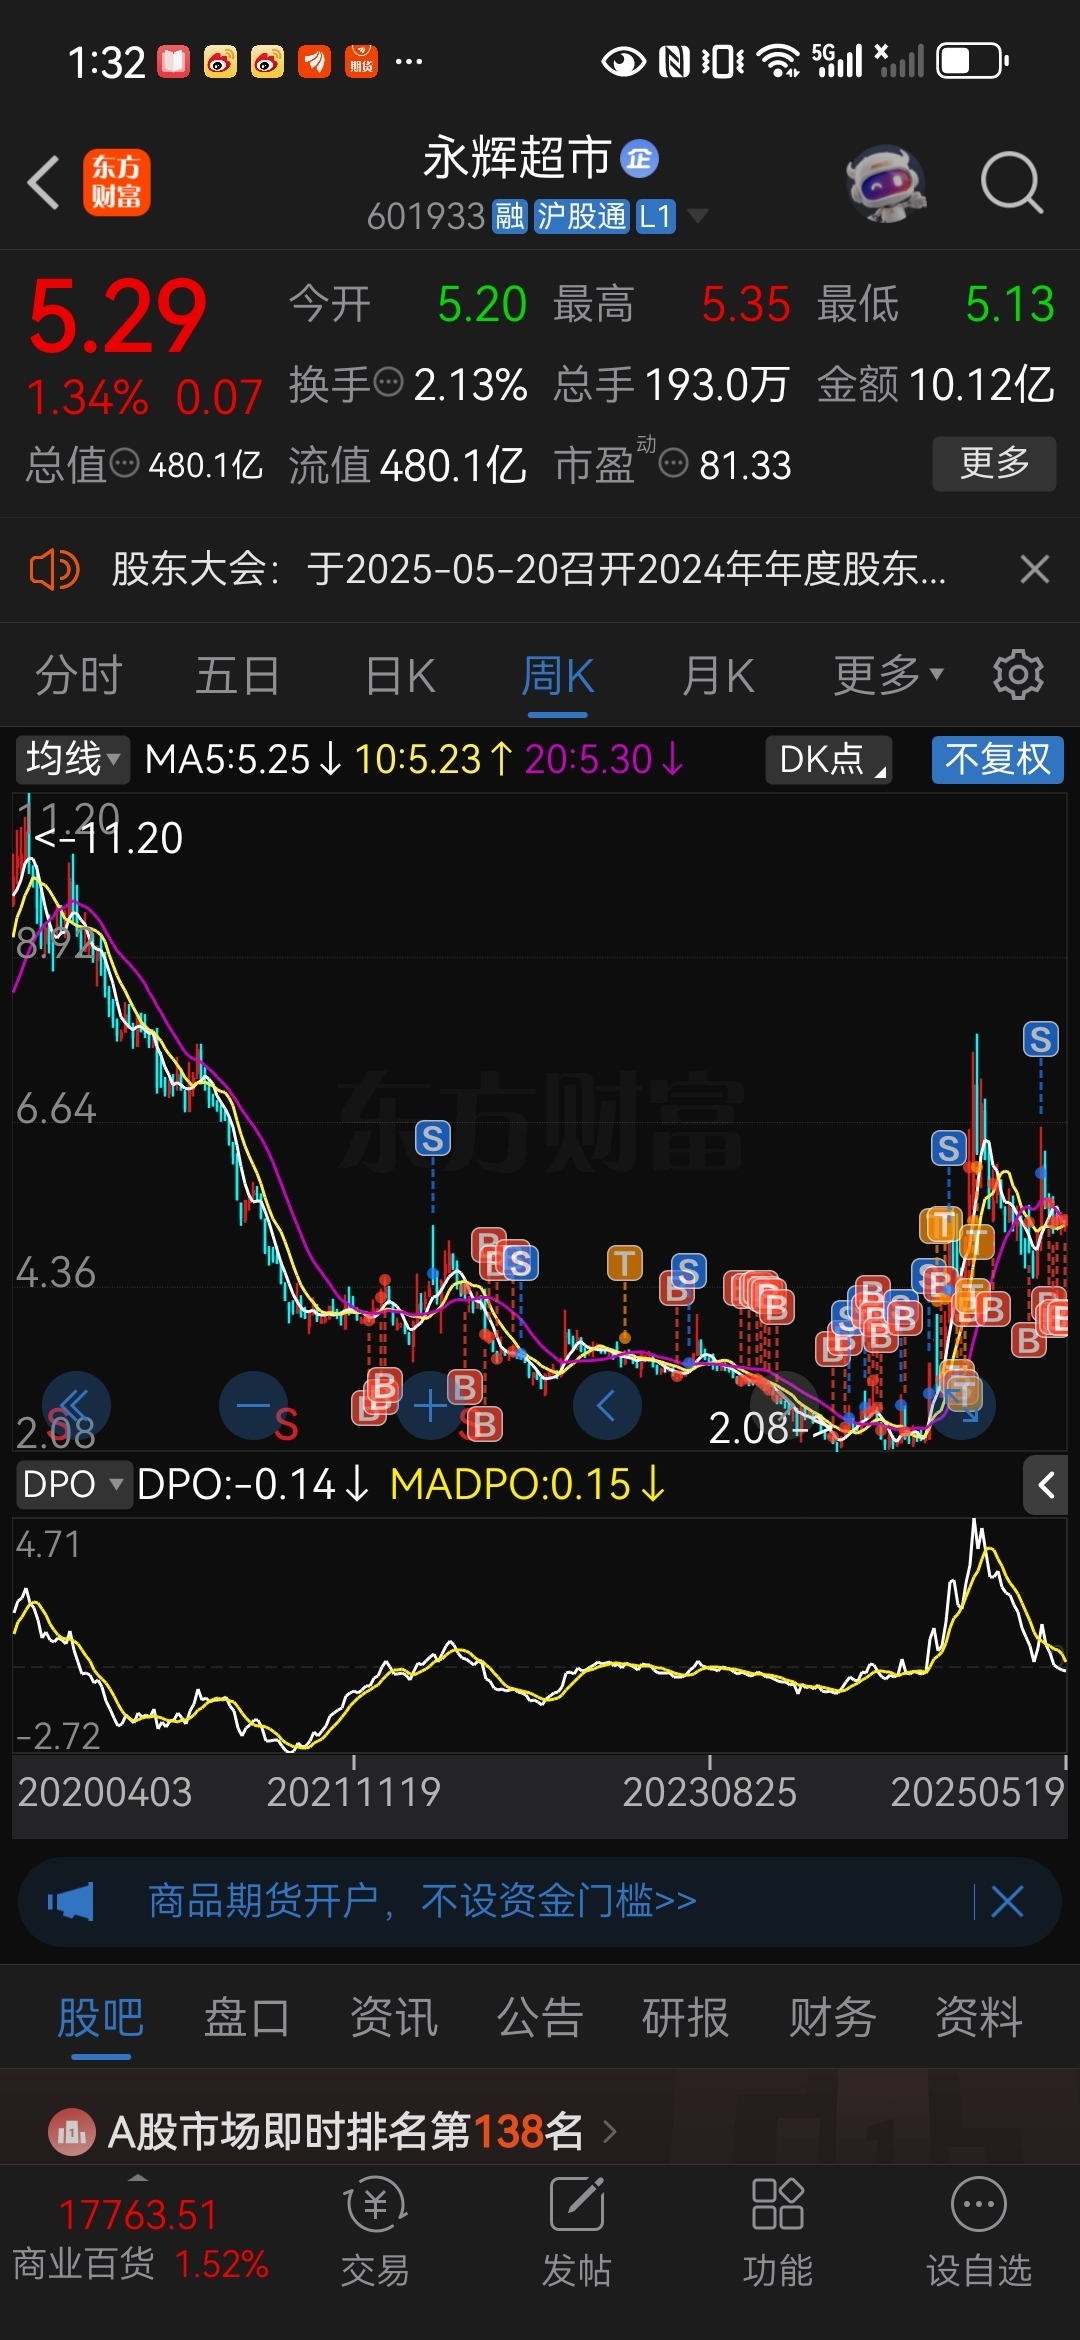Switch to 月K chart tab
This screenshot has width=1080, height=2340.
pos(717,676)
